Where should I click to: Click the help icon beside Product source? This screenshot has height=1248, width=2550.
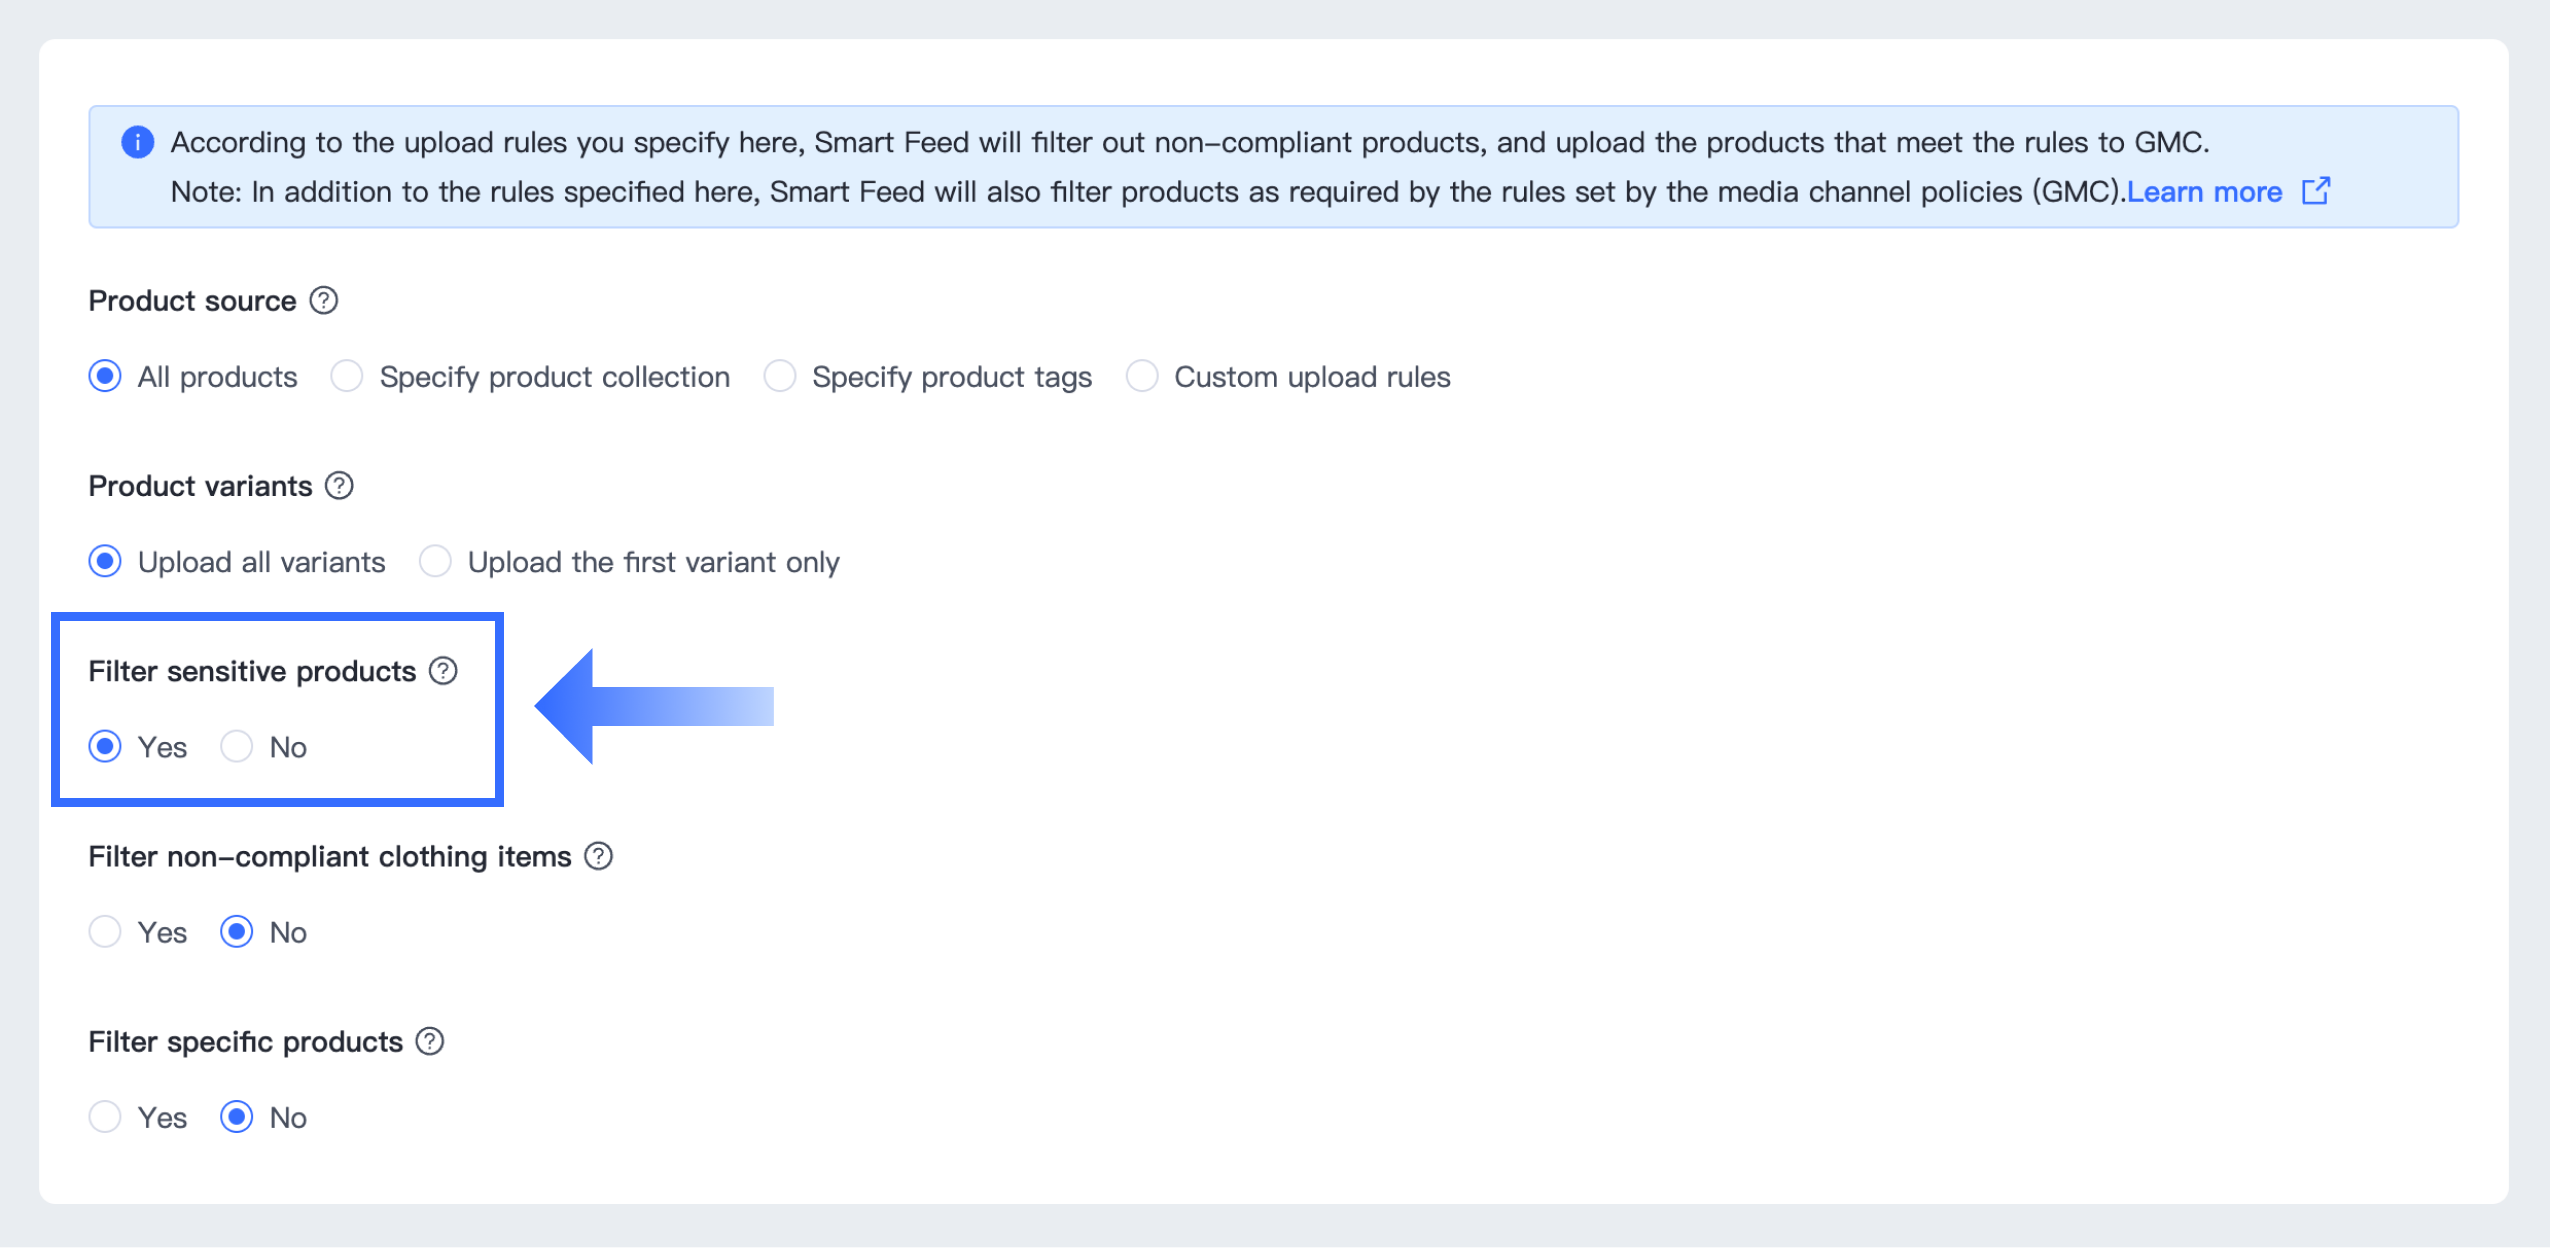click(324, 300)
